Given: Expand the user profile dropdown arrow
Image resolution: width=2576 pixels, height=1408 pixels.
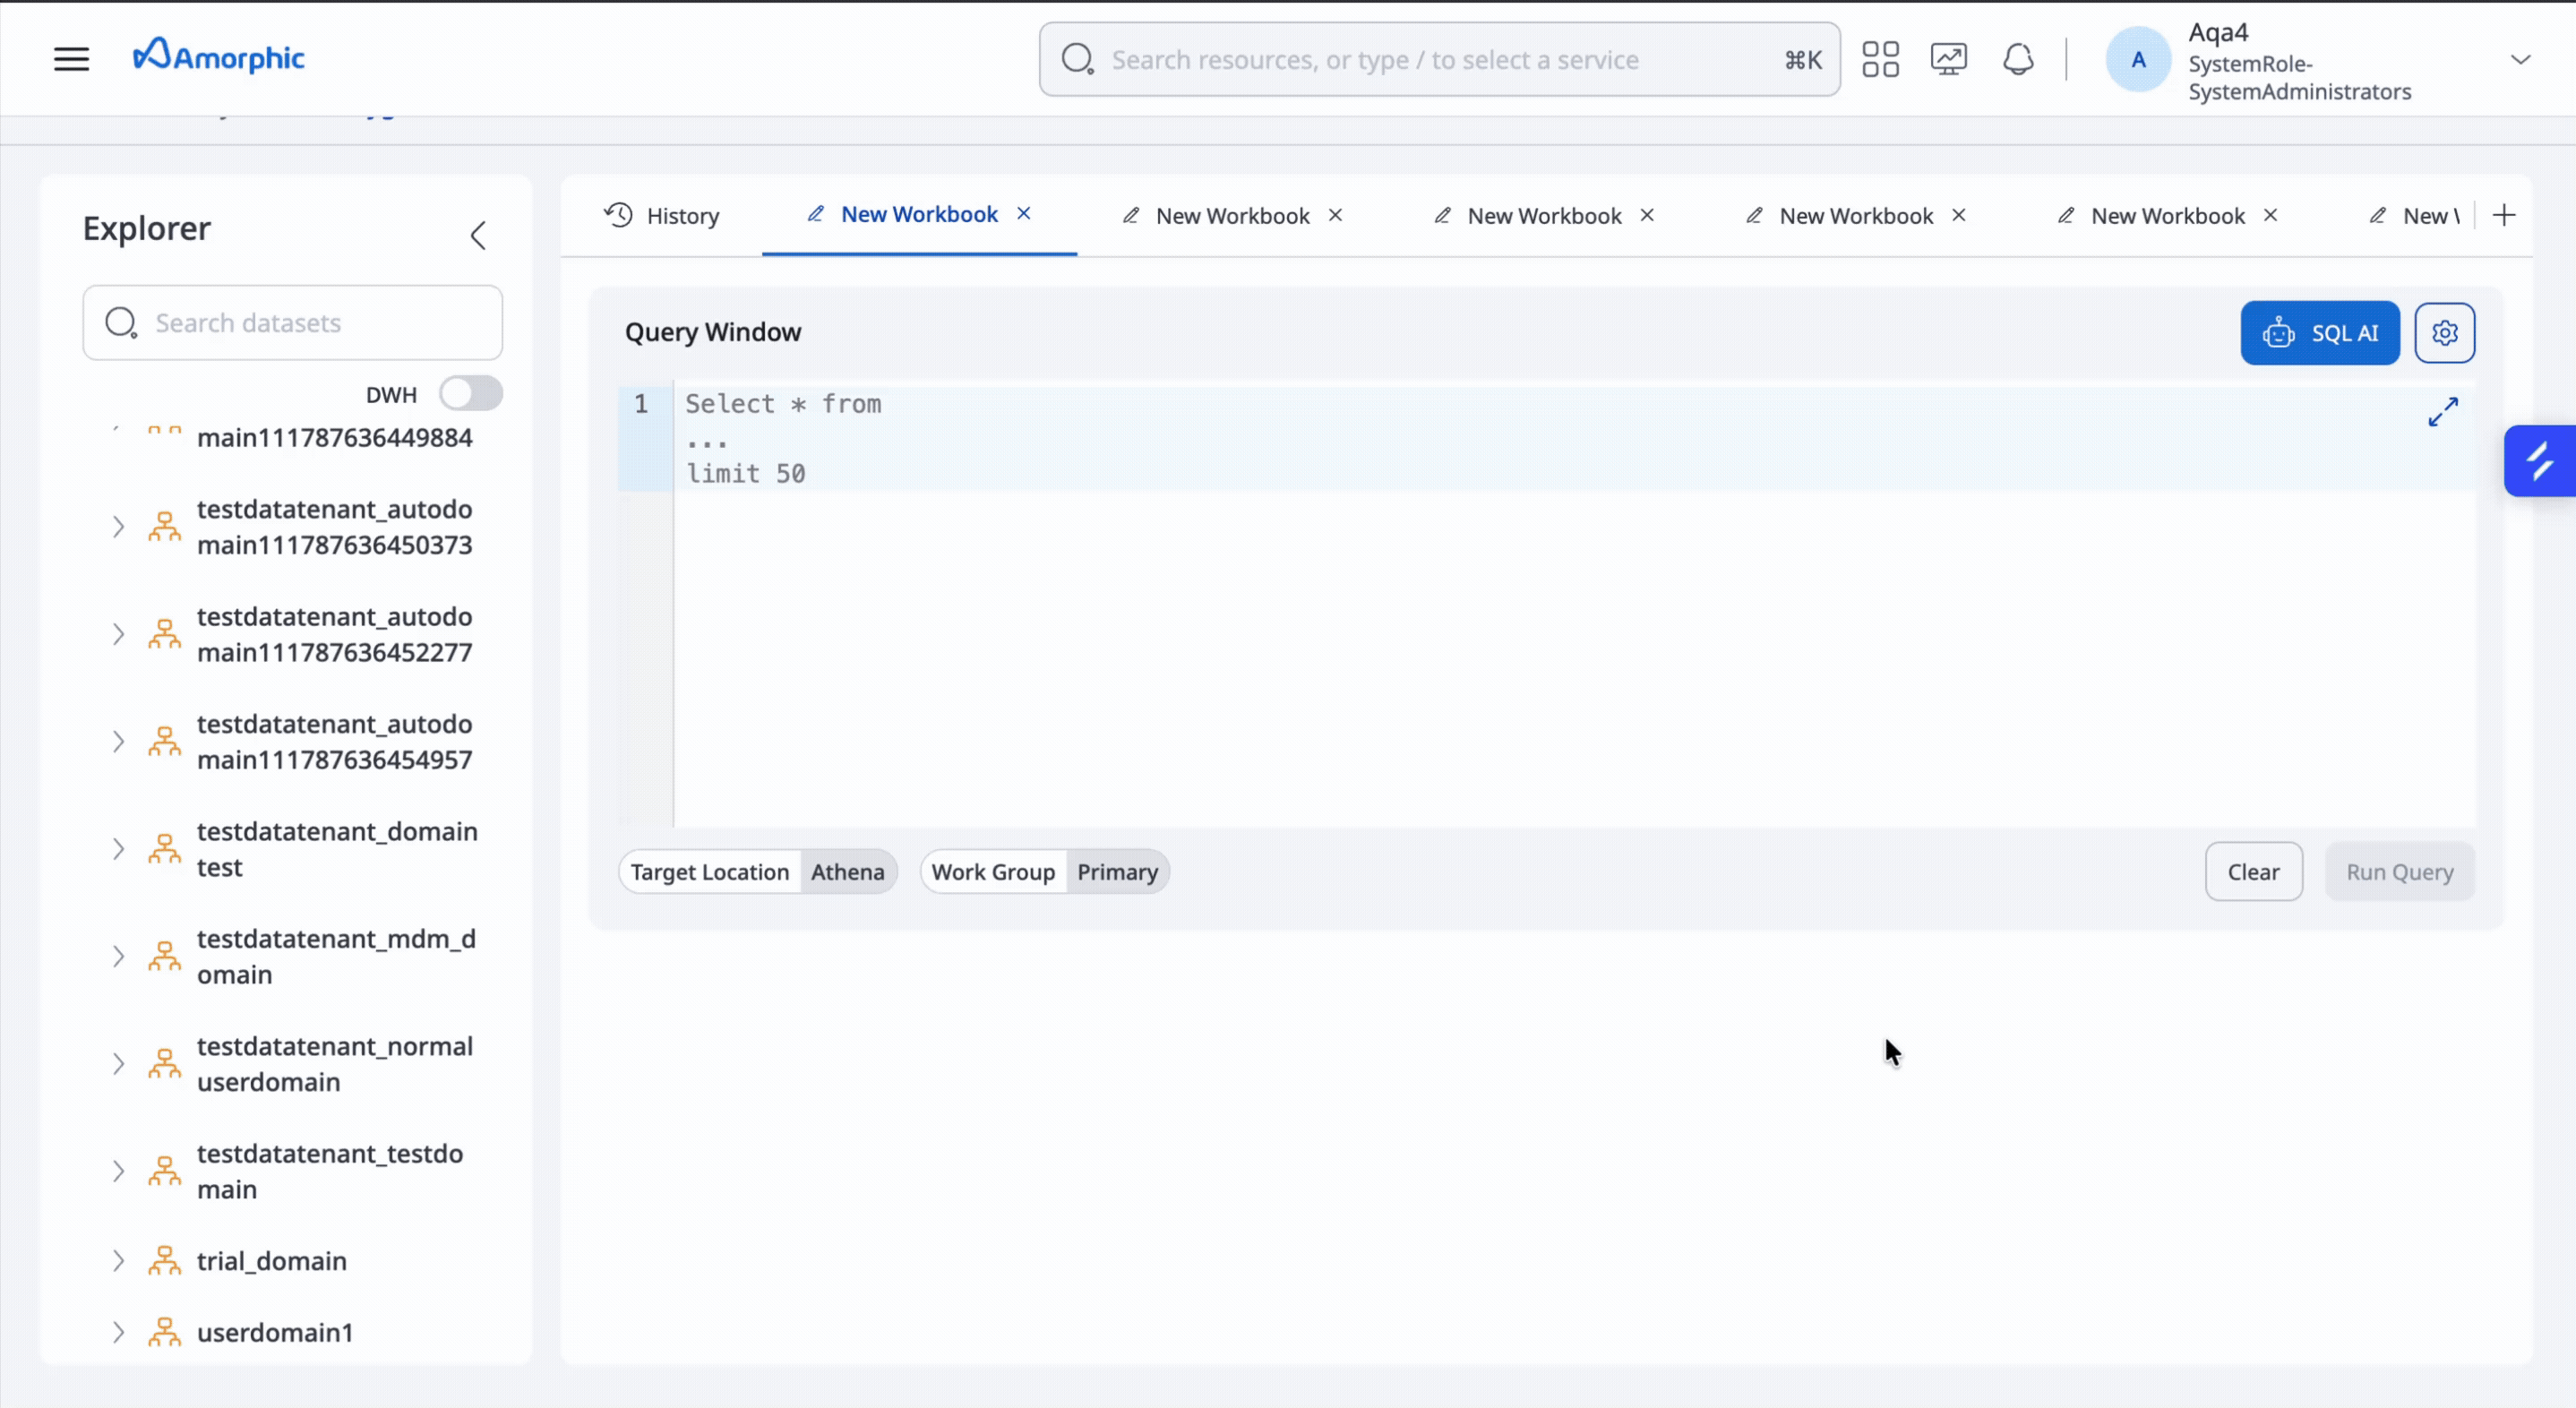Looking at the screenshot, I should click(x=2520, y=60).
